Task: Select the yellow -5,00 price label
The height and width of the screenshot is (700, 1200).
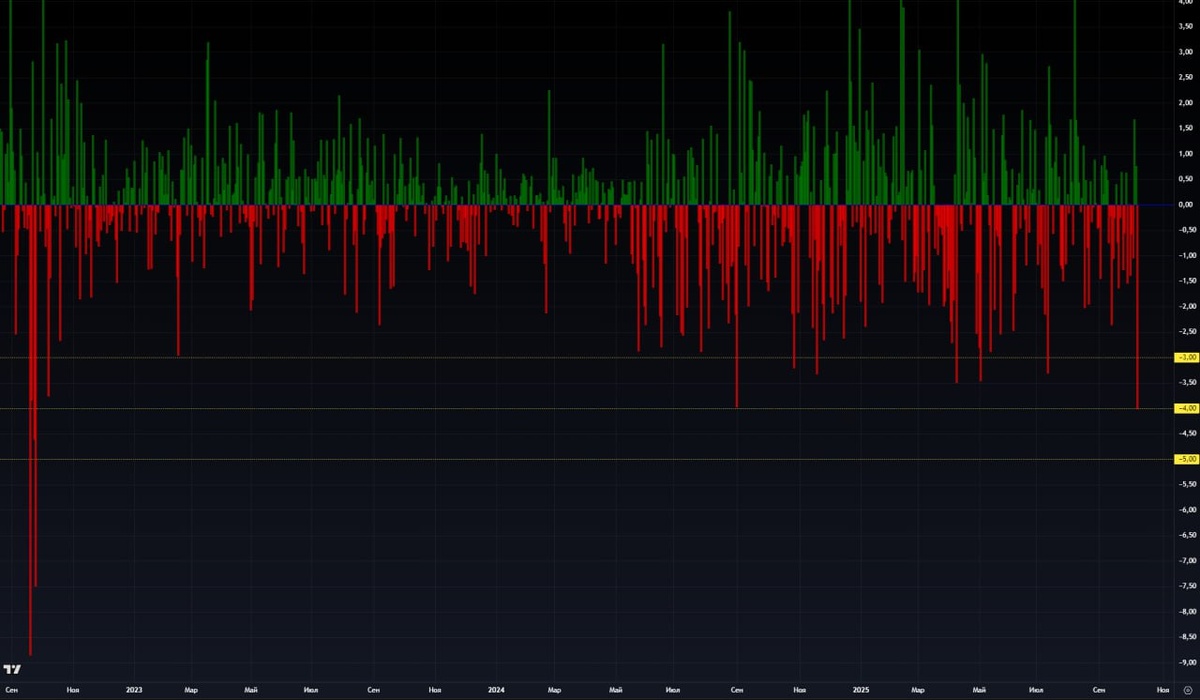Action: point(1187,459)
